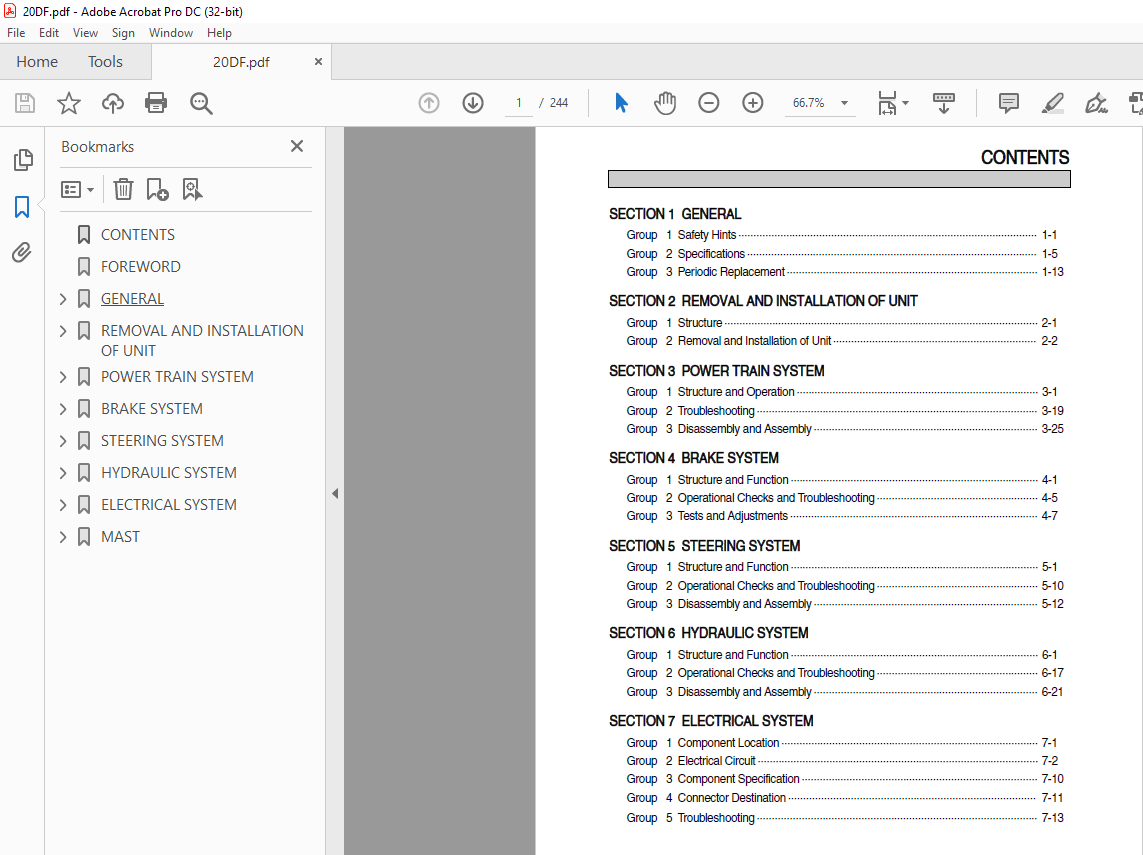Open the Sign menu
Screen dimensions: 1143x855
[123, 33]
